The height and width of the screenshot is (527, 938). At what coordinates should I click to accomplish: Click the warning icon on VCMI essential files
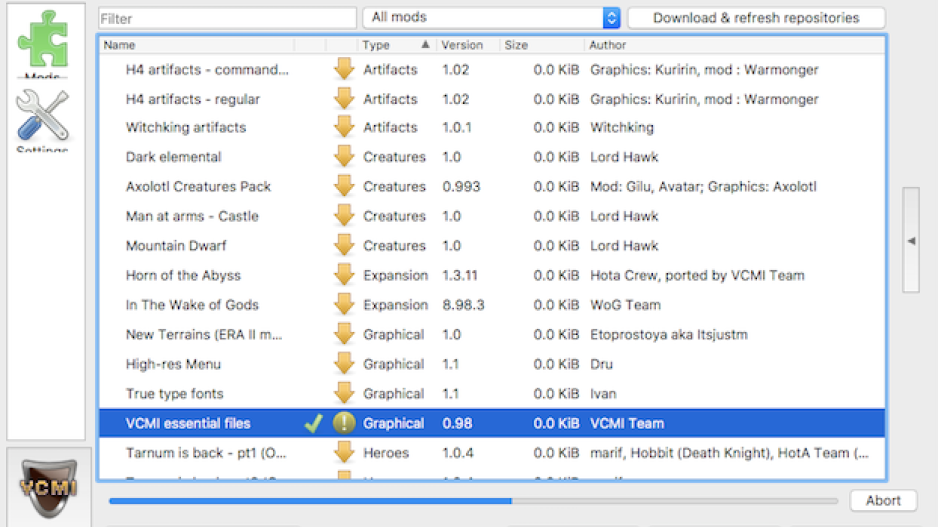tap(344, 423)
